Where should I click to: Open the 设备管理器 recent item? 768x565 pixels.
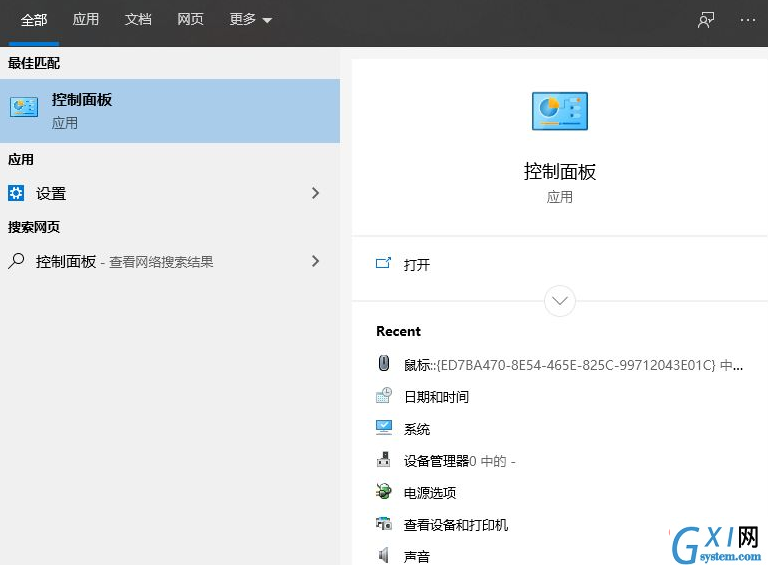pos(459,461)
